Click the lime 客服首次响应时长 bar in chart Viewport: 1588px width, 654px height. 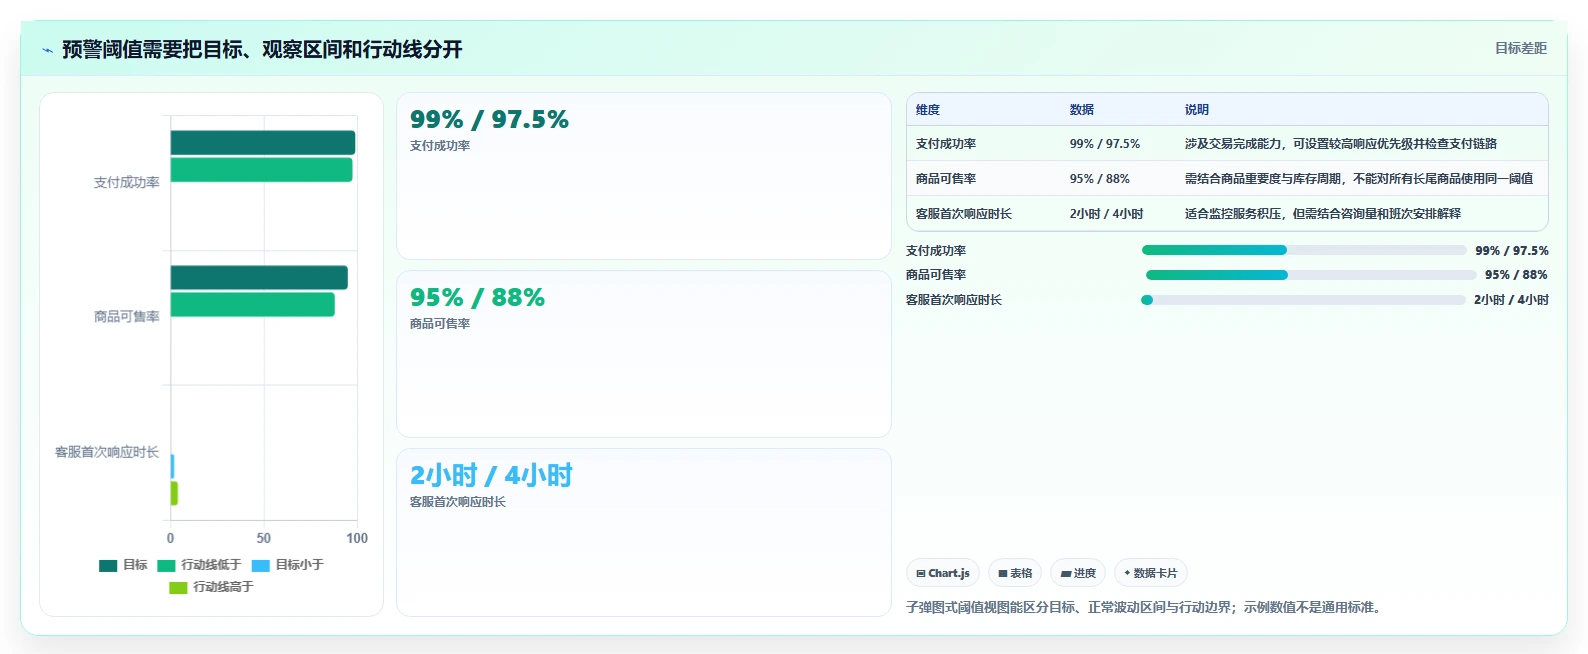pos(174,494)
